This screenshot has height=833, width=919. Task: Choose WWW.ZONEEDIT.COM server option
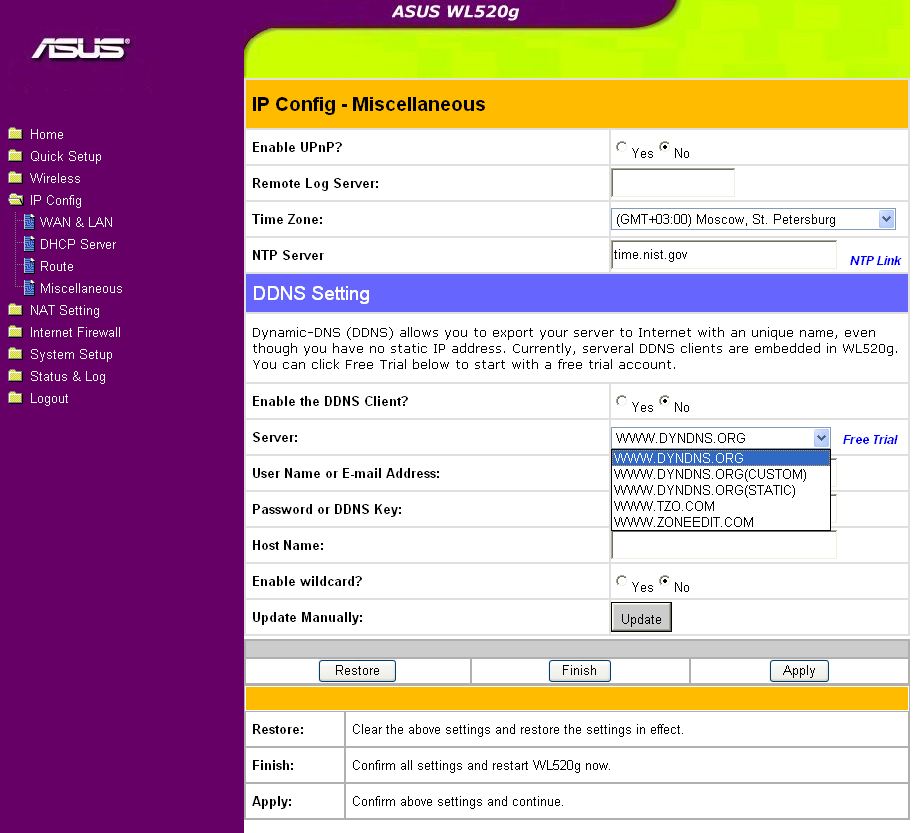click(x=721, y=522)
